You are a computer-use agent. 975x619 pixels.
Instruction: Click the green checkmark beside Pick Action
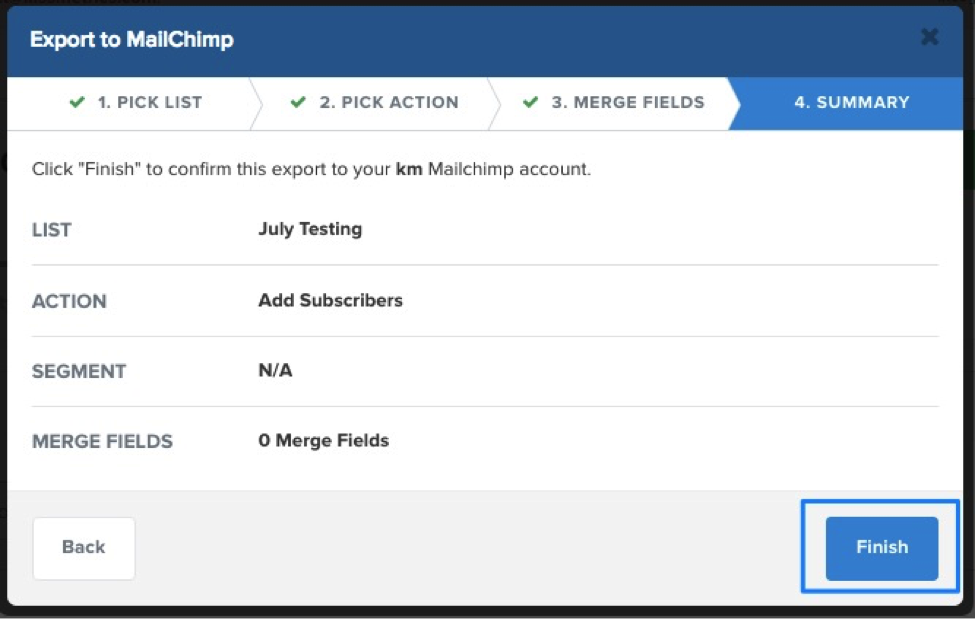coord(297,102)
